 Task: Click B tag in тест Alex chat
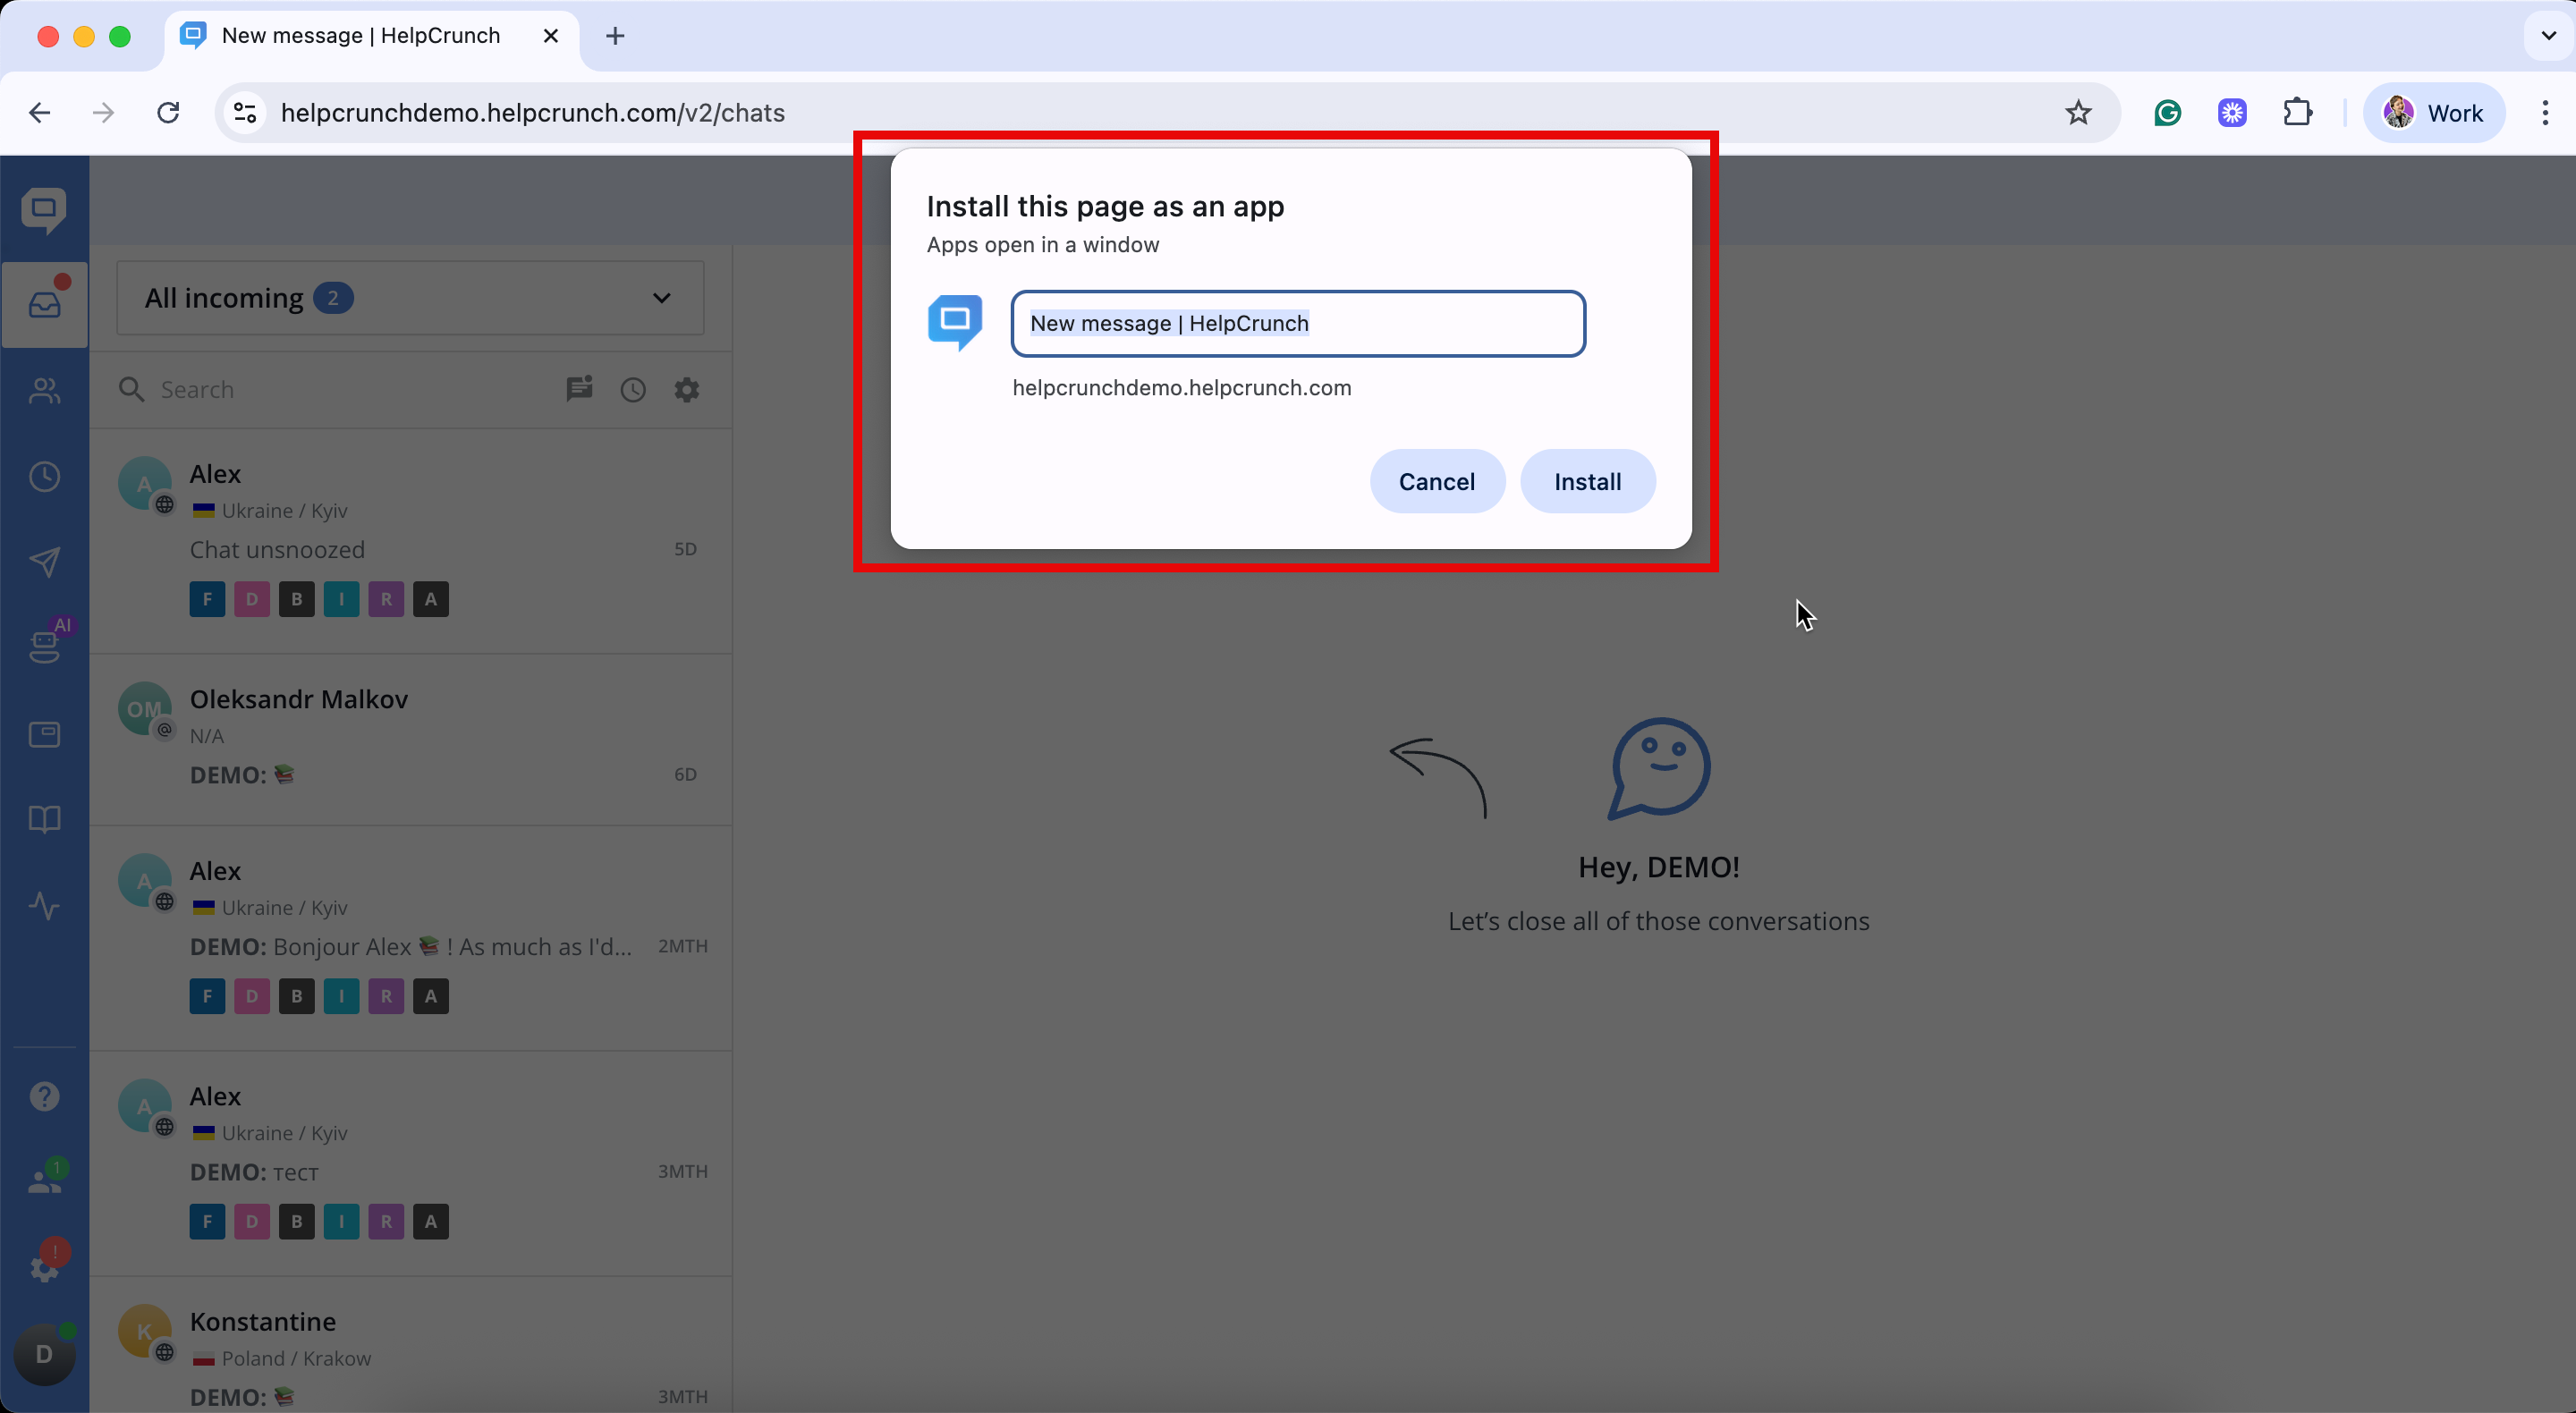pyautogui.click(x=297, y=1221)
